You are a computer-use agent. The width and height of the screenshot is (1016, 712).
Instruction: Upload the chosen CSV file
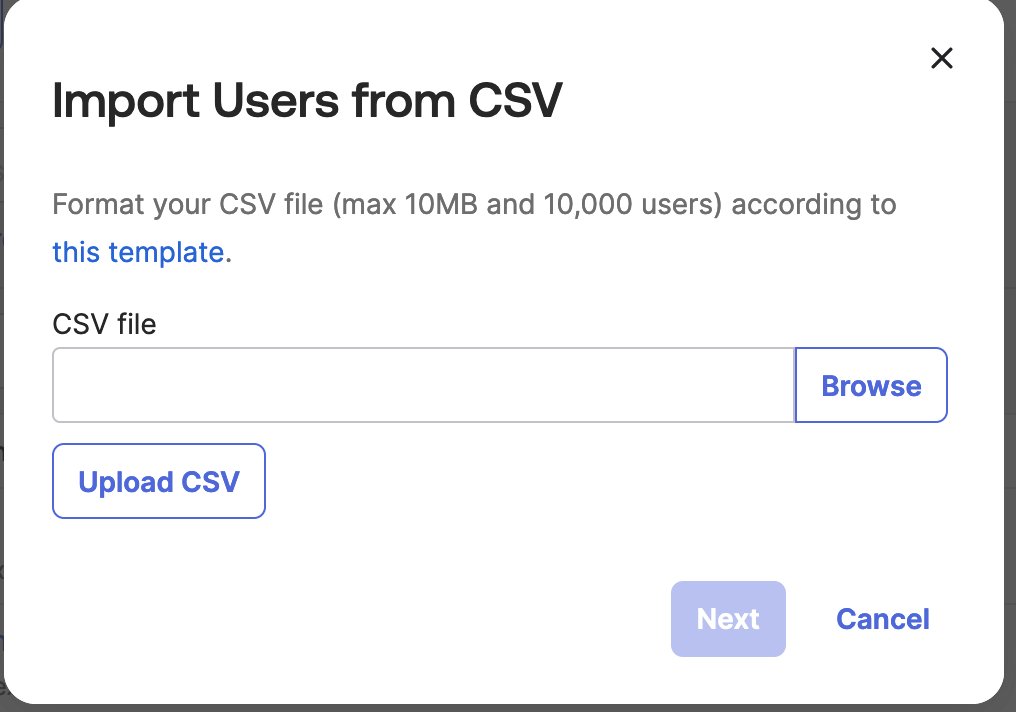pos(159,482)
